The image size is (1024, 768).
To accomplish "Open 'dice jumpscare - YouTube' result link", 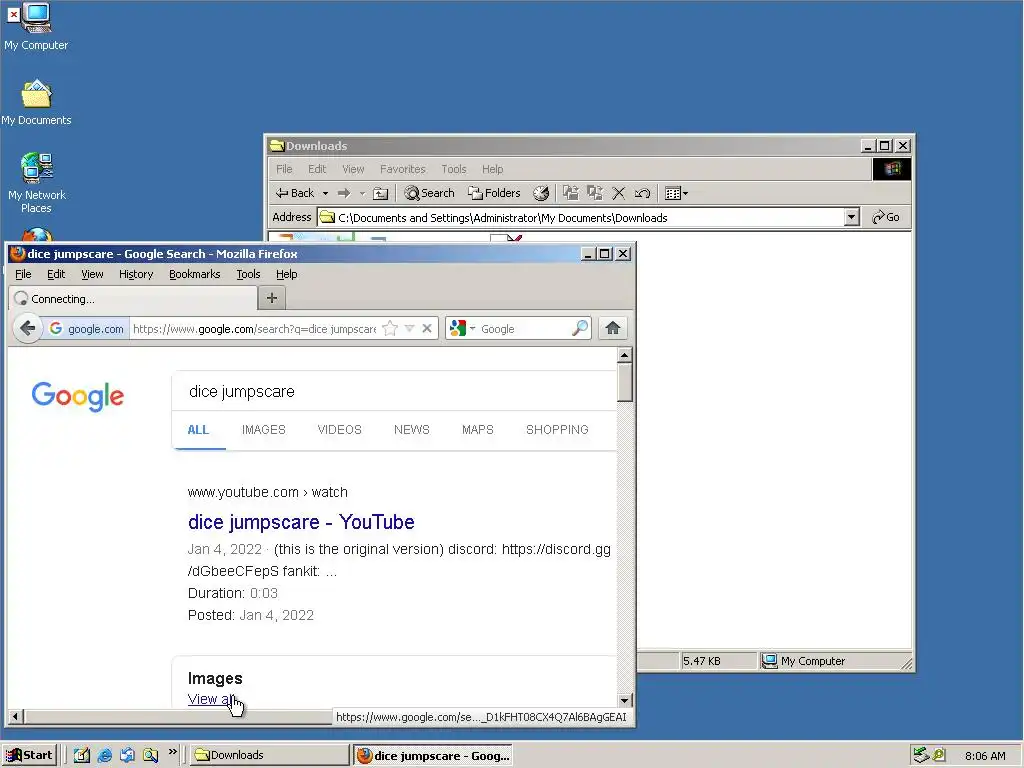I will [301, 522].
